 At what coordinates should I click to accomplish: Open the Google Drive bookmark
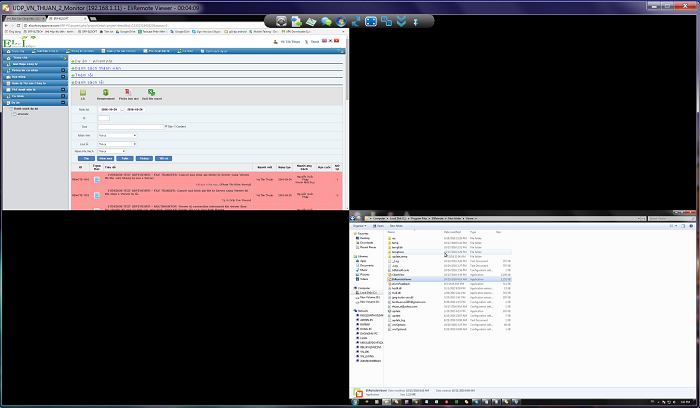[x=126, y=32]
